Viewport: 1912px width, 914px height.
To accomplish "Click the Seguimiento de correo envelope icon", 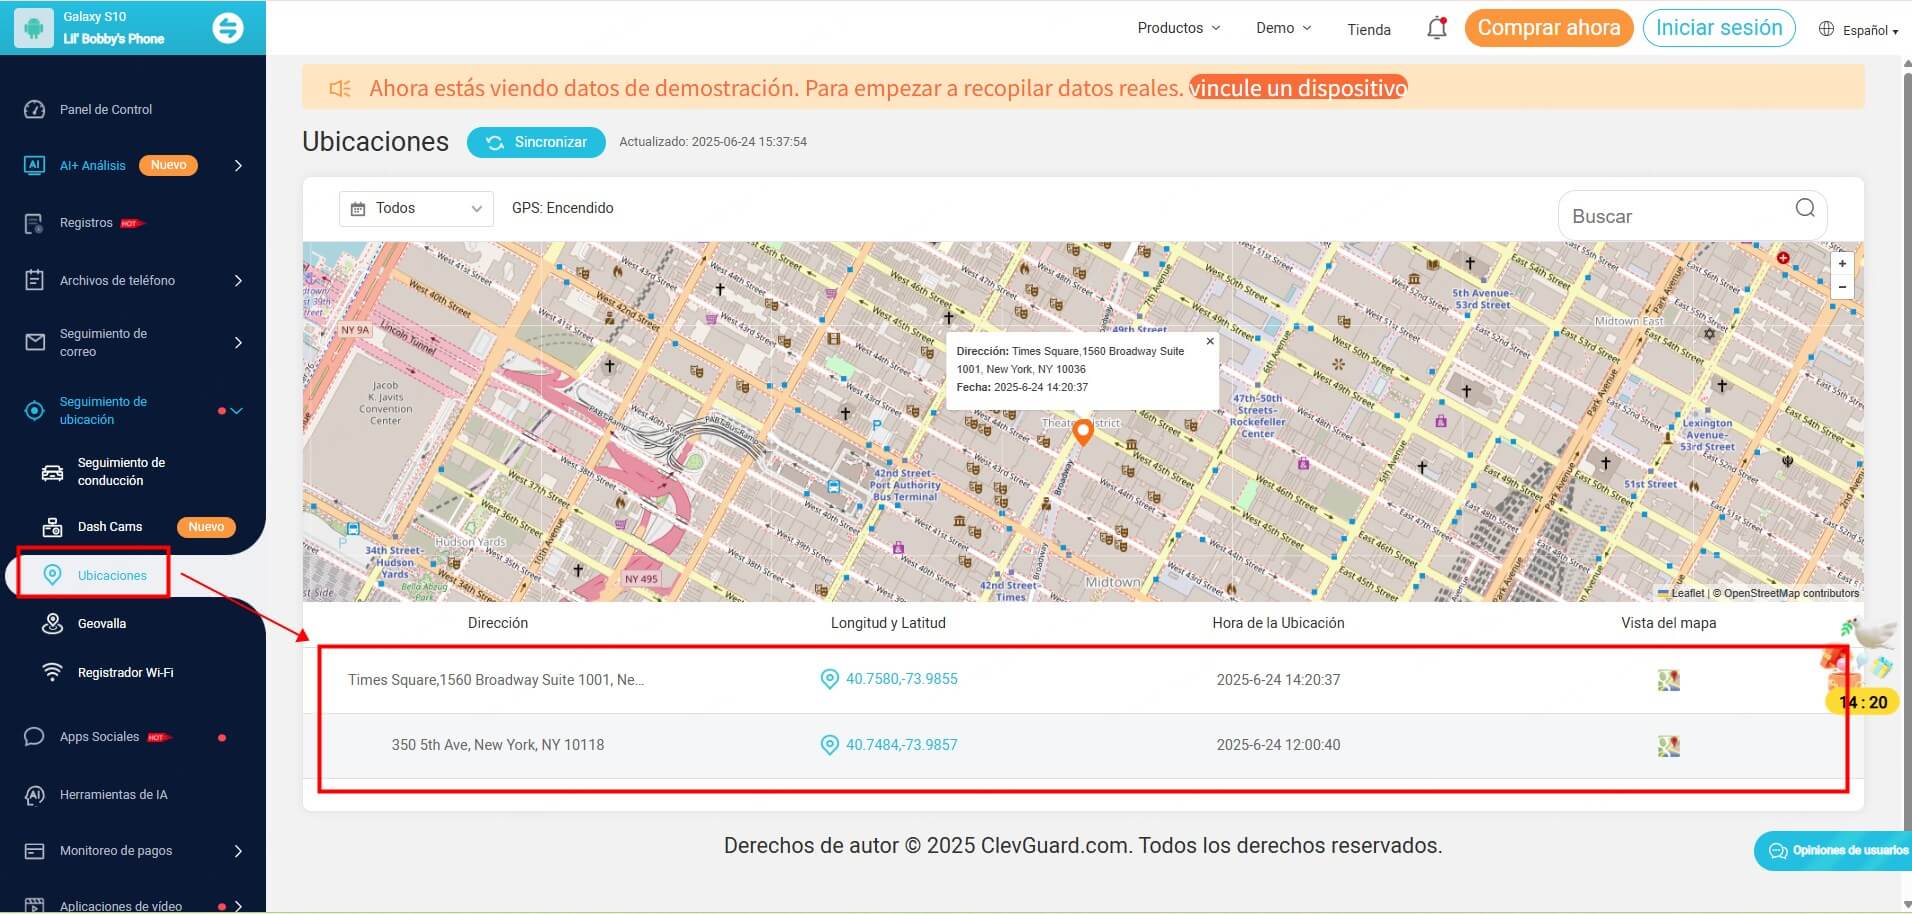I will pos(34,342).
